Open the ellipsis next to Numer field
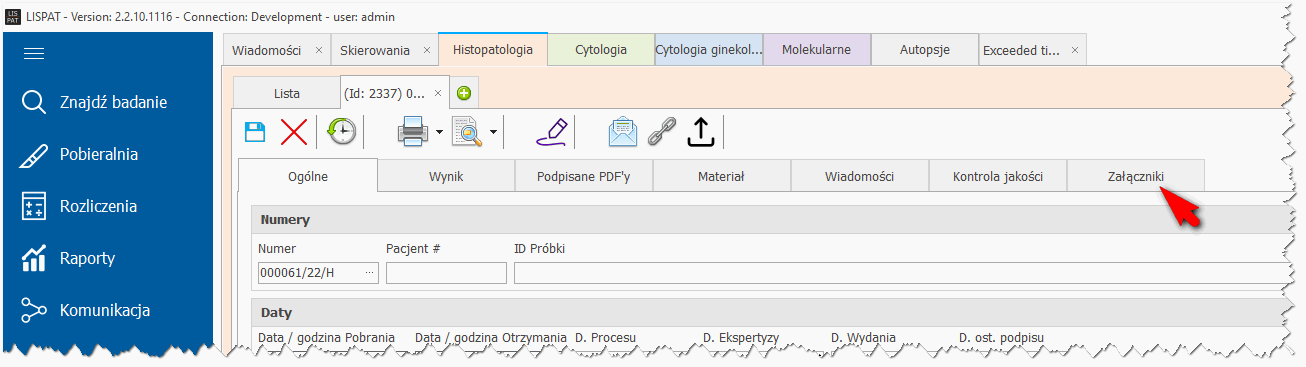 [x=369, y=273]
